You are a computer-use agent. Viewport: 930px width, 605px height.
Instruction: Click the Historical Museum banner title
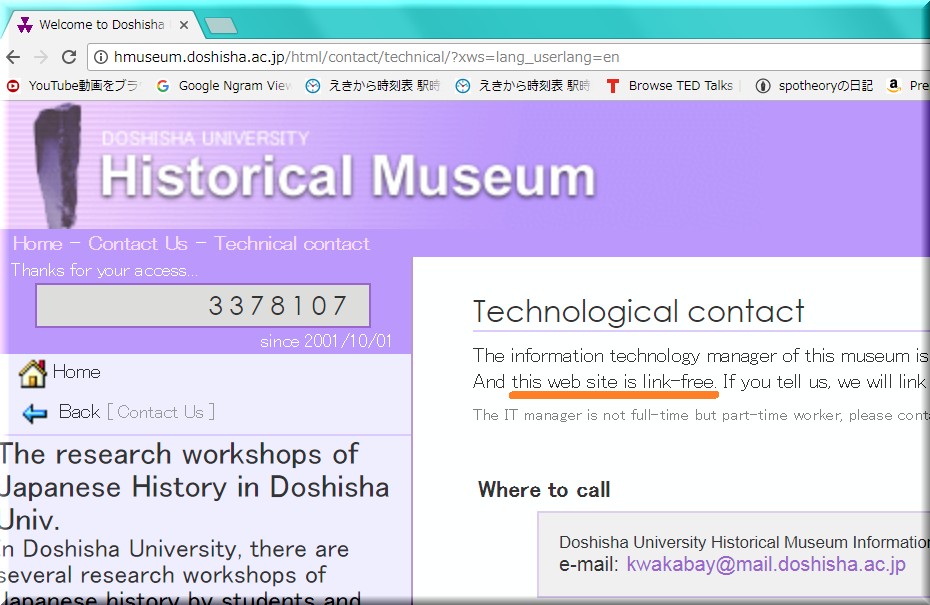point(348,176)
